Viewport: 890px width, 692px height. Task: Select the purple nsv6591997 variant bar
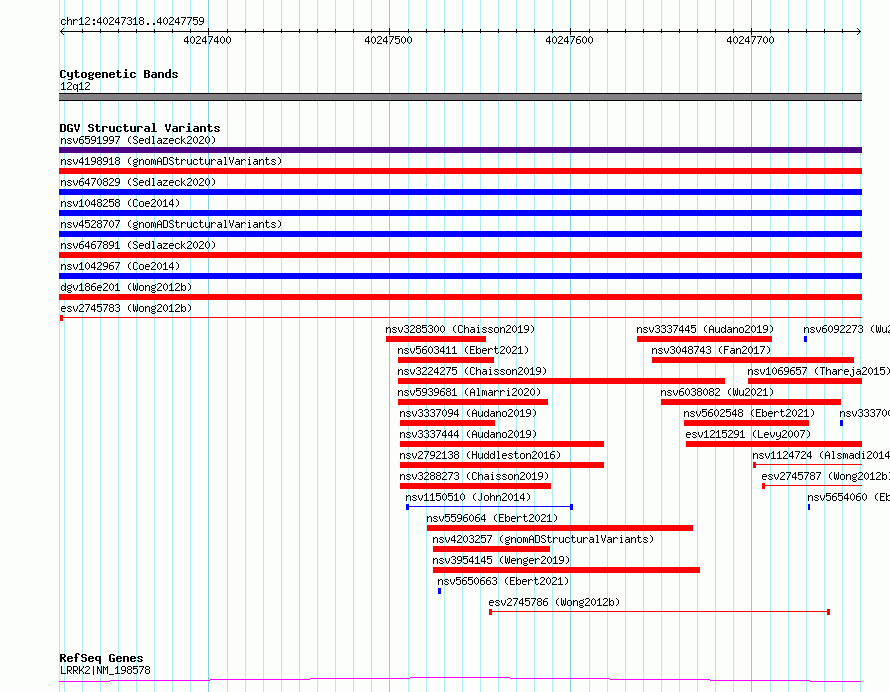pos(460,150)
